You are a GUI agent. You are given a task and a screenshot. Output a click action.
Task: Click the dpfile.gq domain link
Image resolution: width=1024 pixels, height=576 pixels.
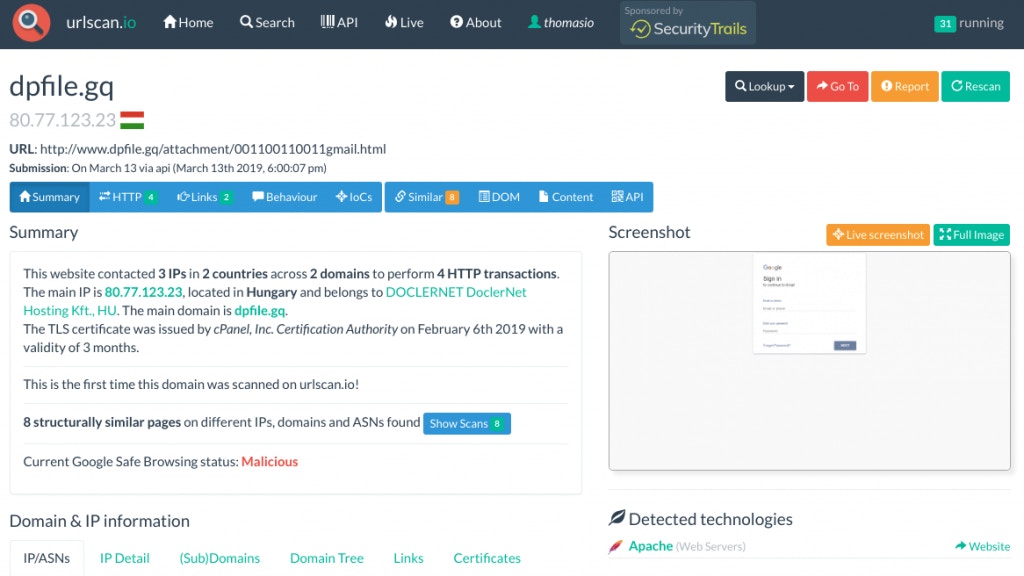(x=259, y=310)
